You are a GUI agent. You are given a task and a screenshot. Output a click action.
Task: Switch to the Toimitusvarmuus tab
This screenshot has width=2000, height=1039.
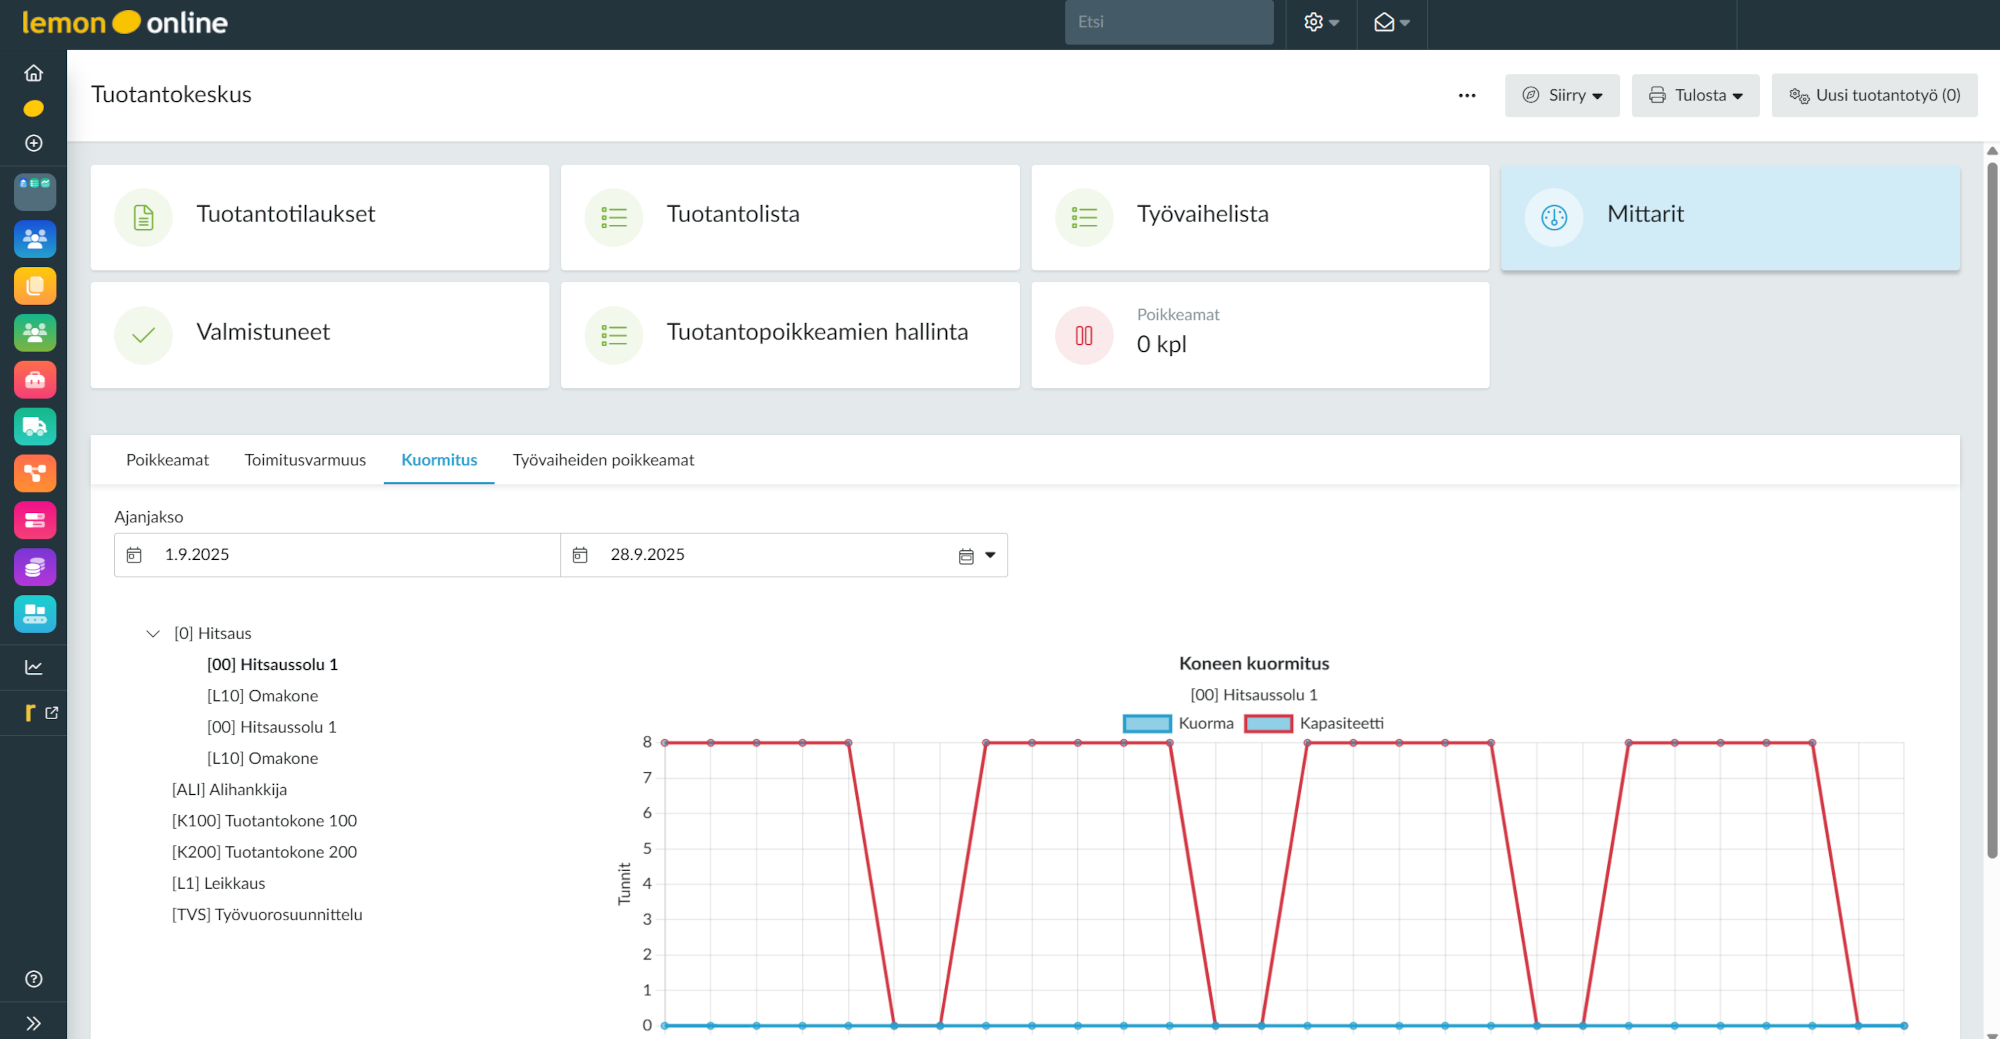(304, 460)
